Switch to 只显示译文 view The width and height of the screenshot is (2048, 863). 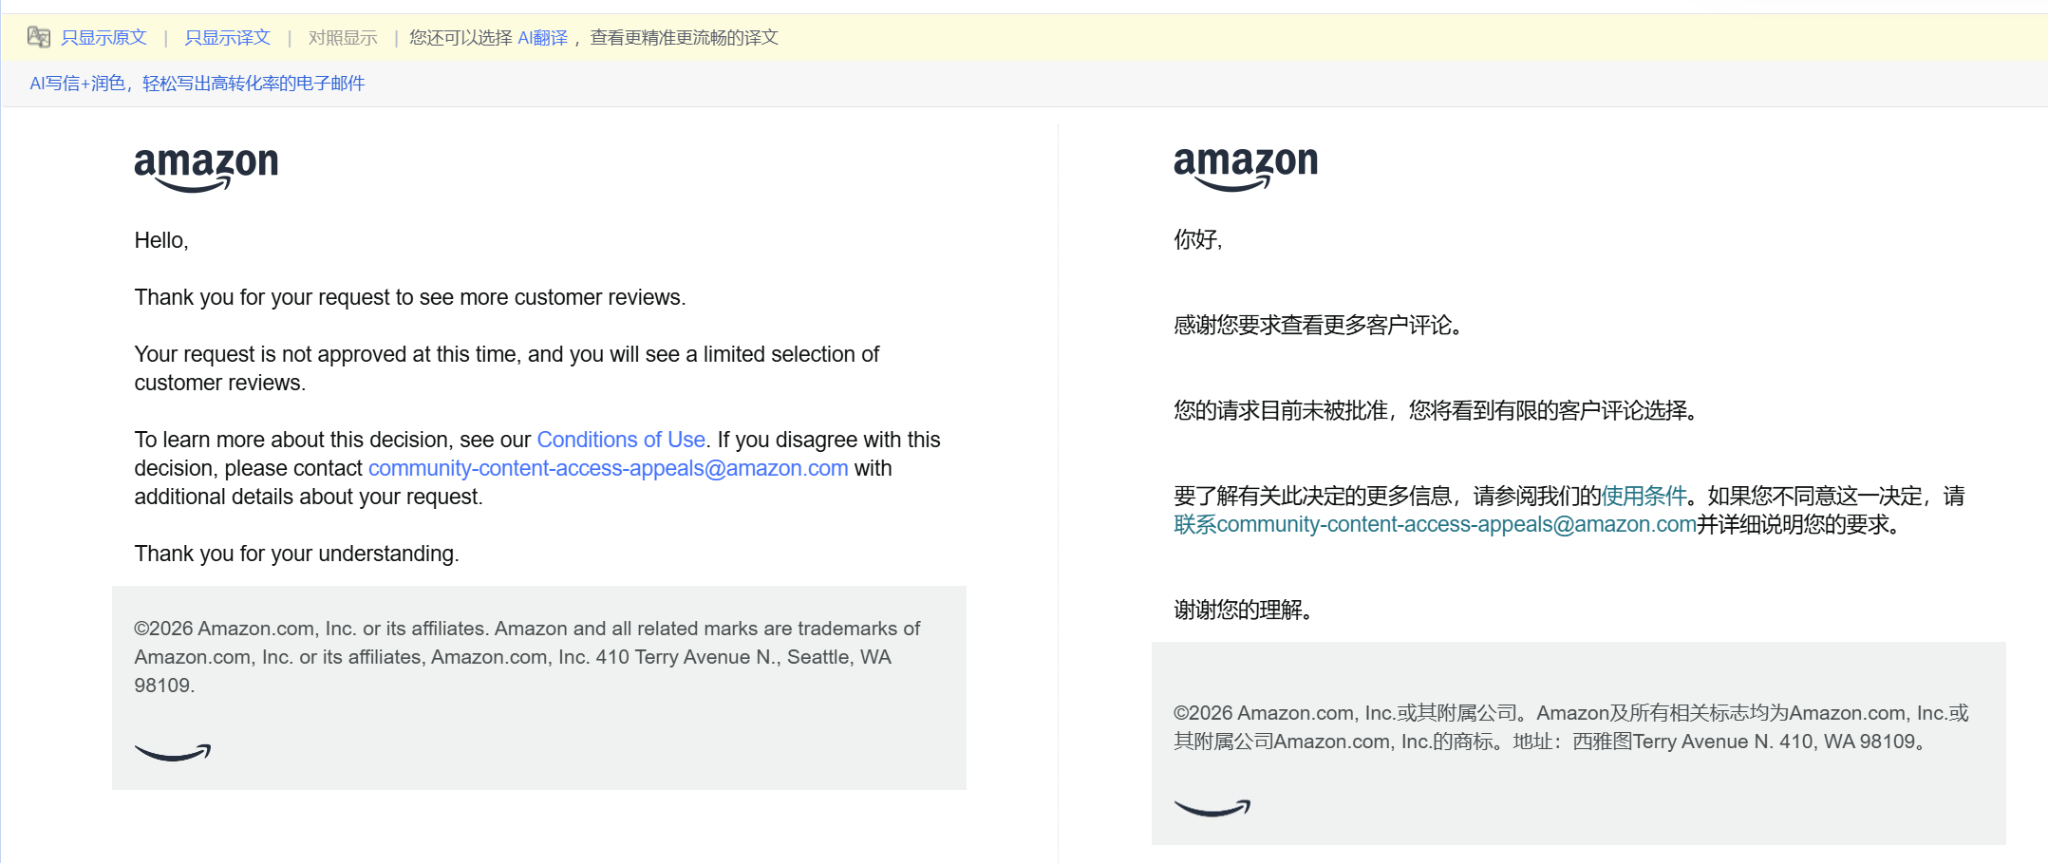tap(227, 38)
